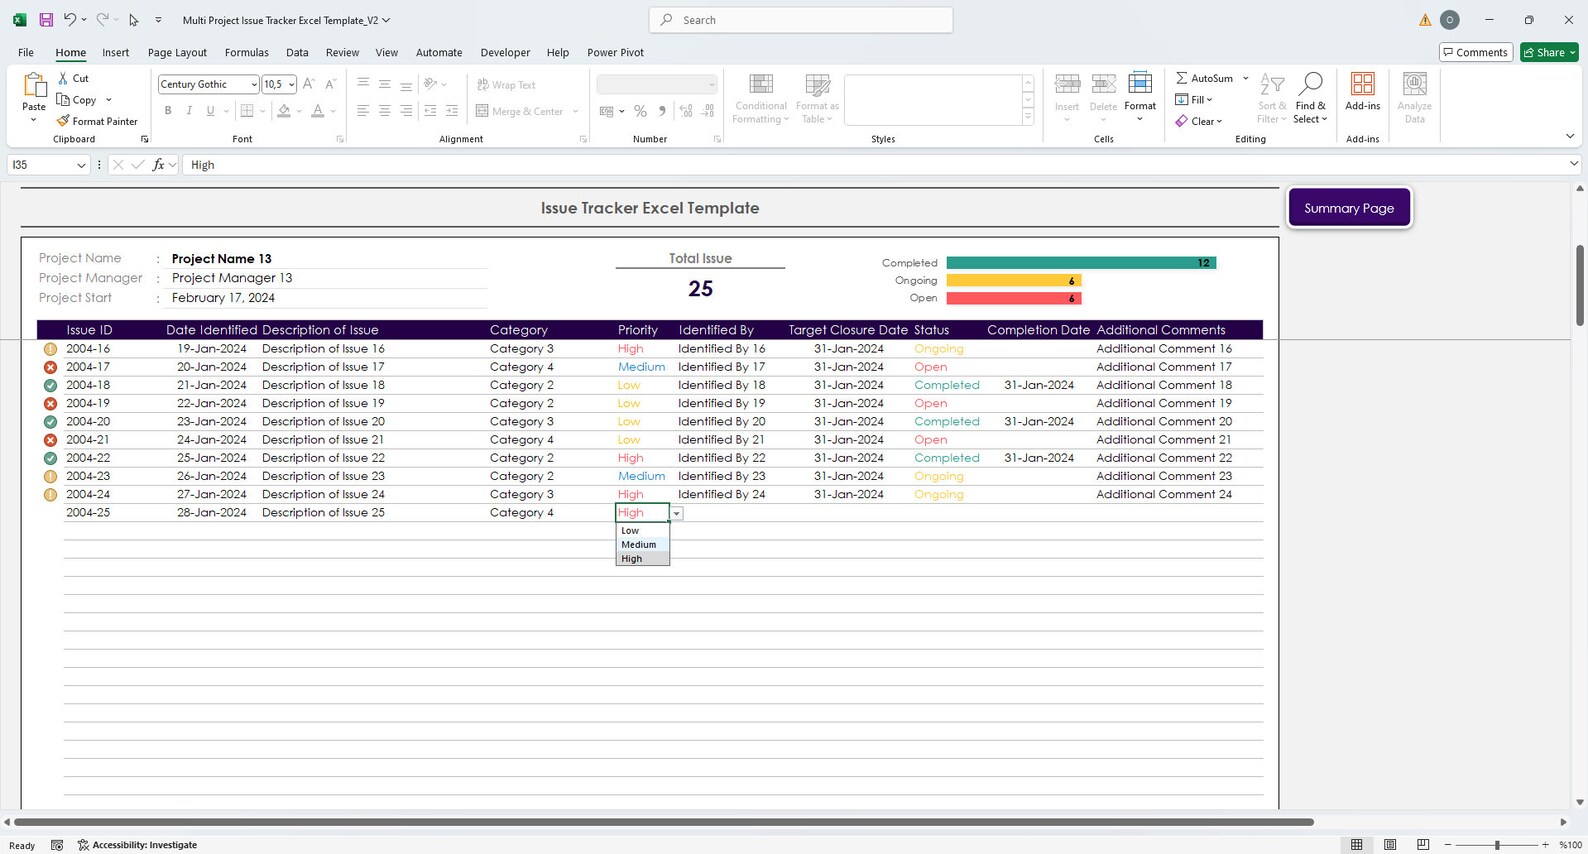This screenshot has height=854, width=1588.
Task: Collapse the ribbon with chevron
Action: (1569, 136)
